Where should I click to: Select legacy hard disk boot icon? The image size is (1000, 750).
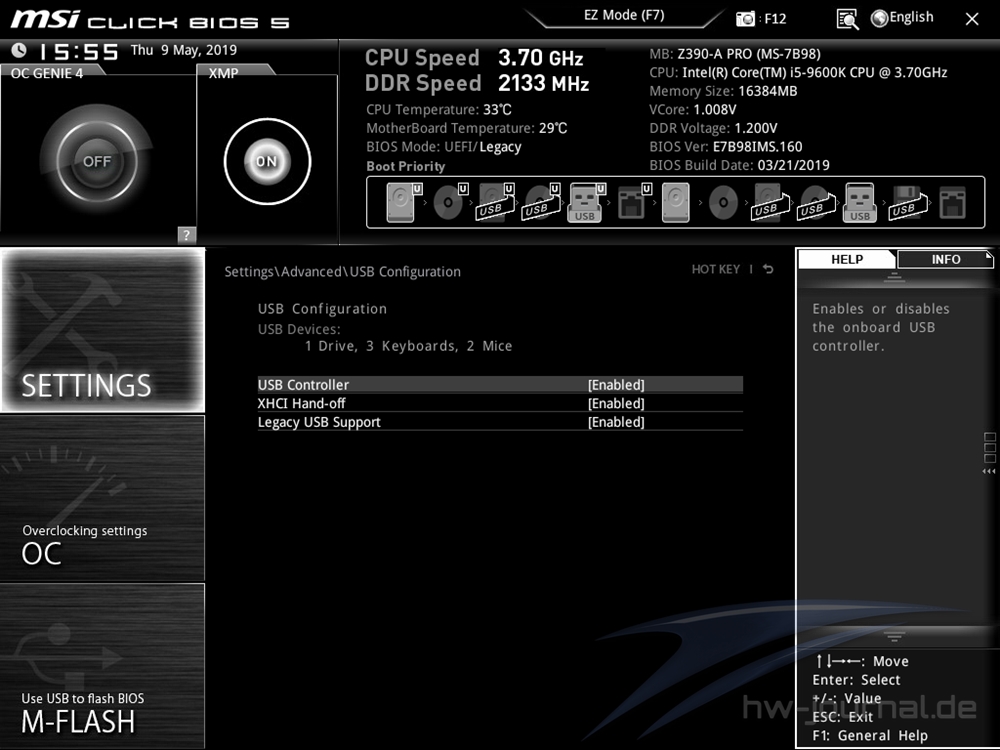[675, 202]
